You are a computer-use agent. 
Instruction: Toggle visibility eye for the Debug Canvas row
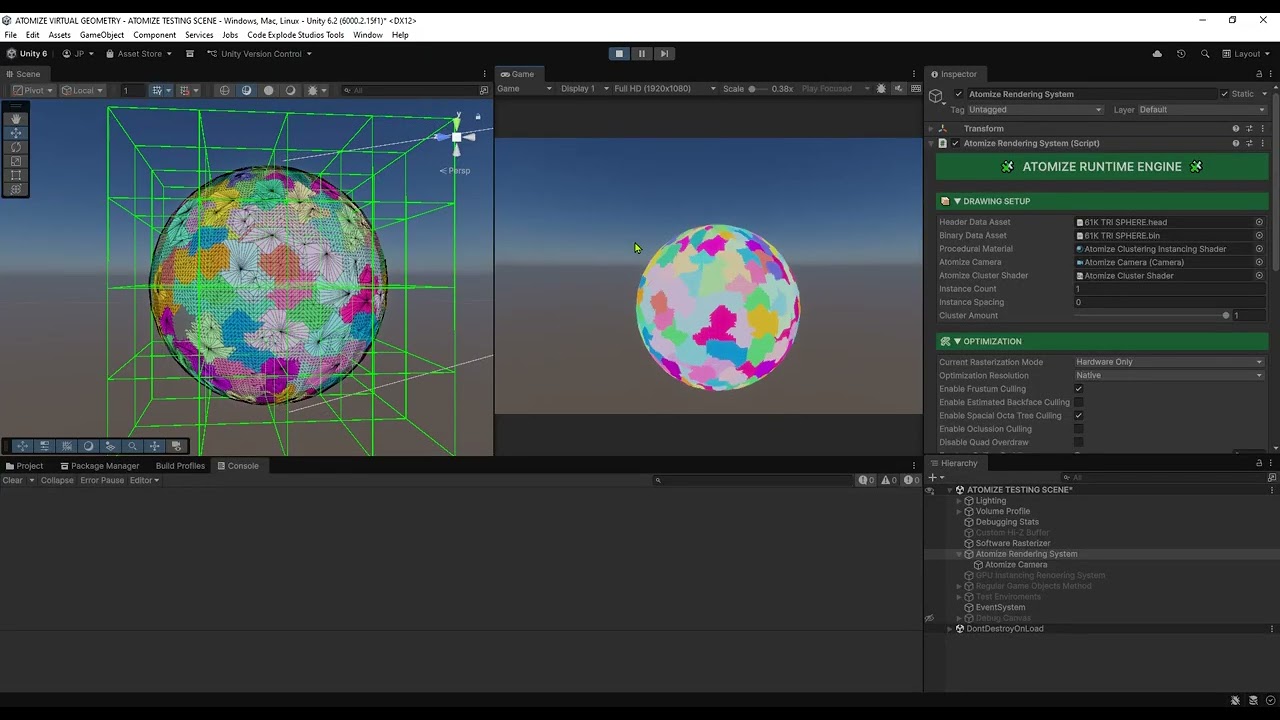coord(929,618)
